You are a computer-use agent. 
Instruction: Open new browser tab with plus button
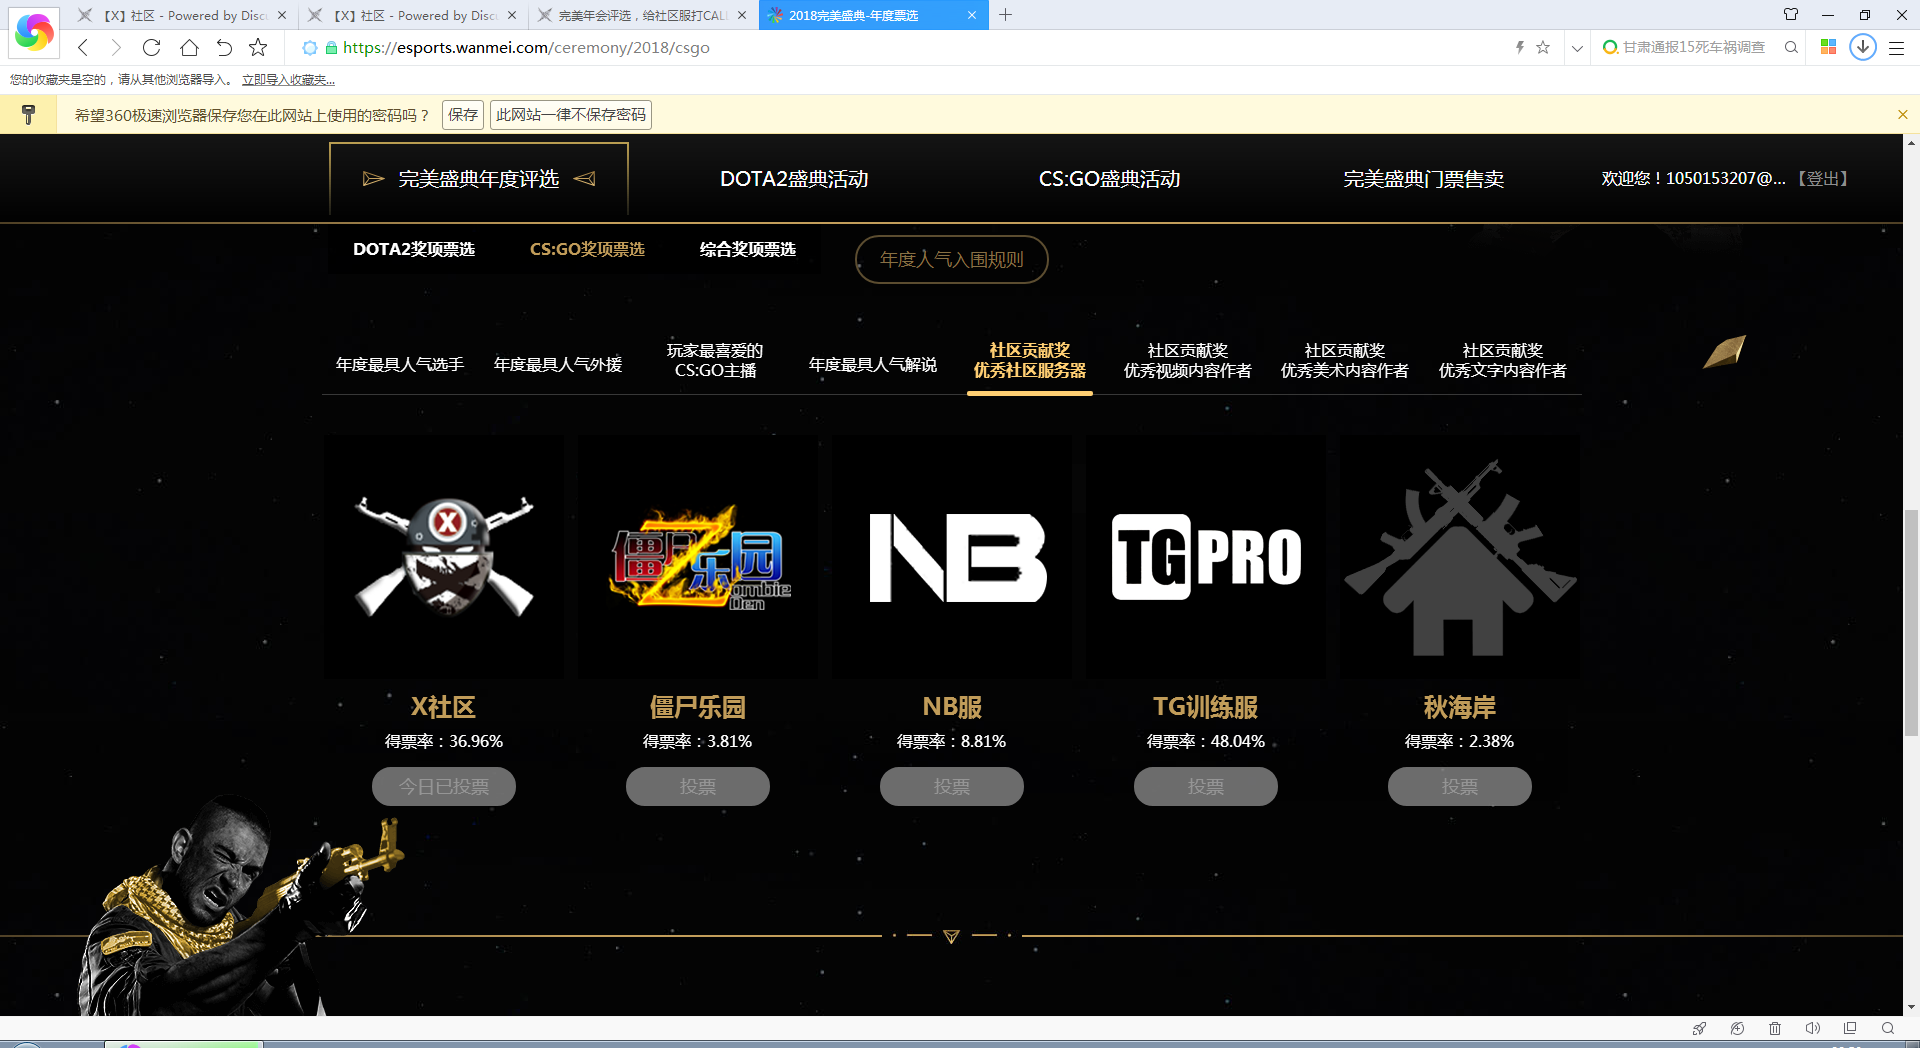pyautogui.click(x=1006, y=15)
